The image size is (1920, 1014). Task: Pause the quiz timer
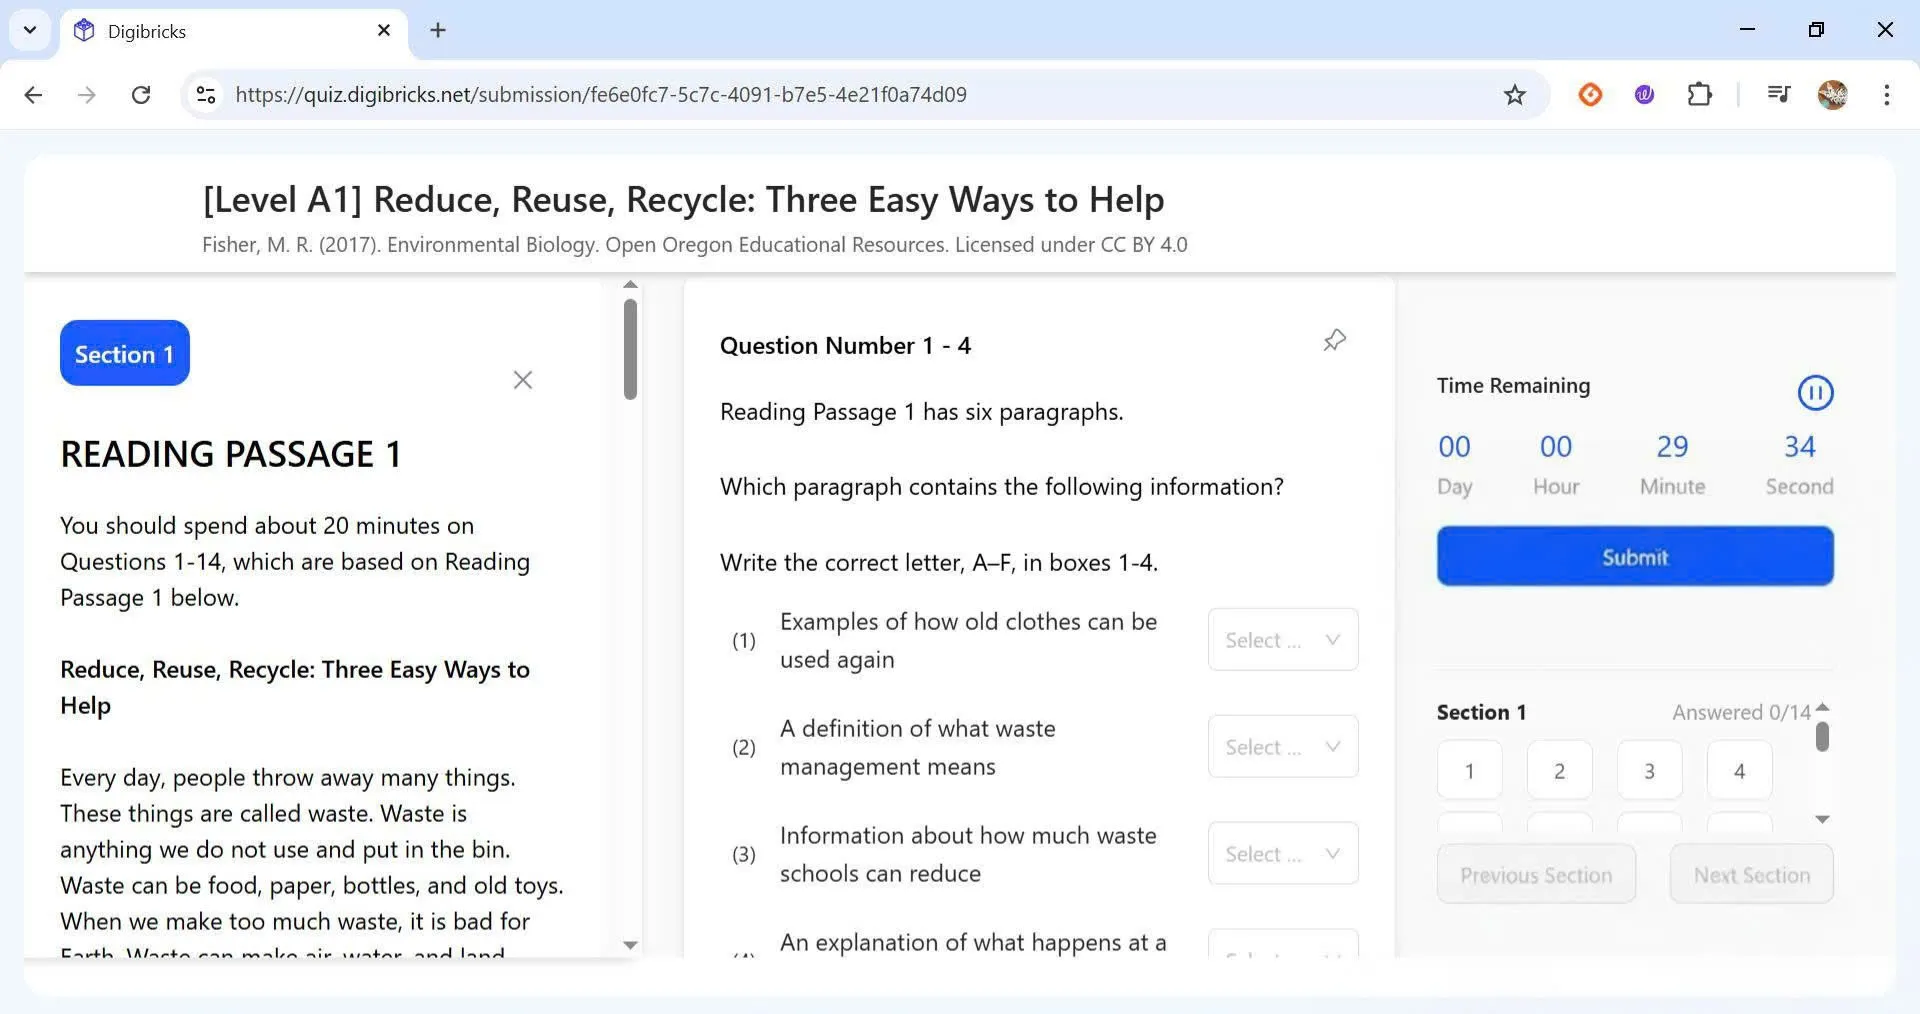(1815, 393)
